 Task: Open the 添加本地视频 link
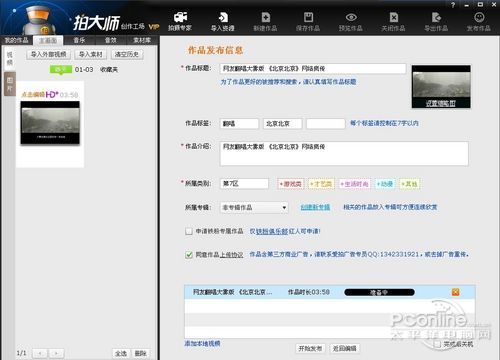202,343
